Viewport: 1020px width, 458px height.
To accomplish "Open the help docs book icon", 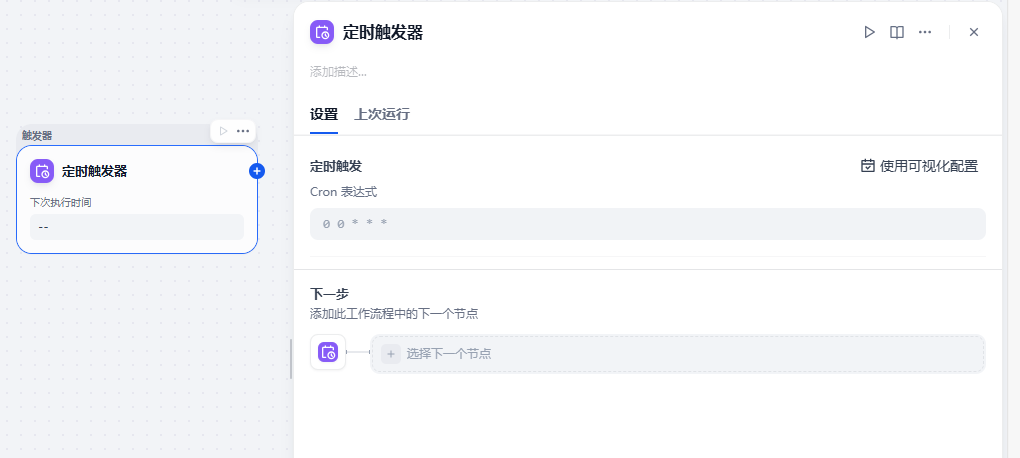I will pos(897,32).
